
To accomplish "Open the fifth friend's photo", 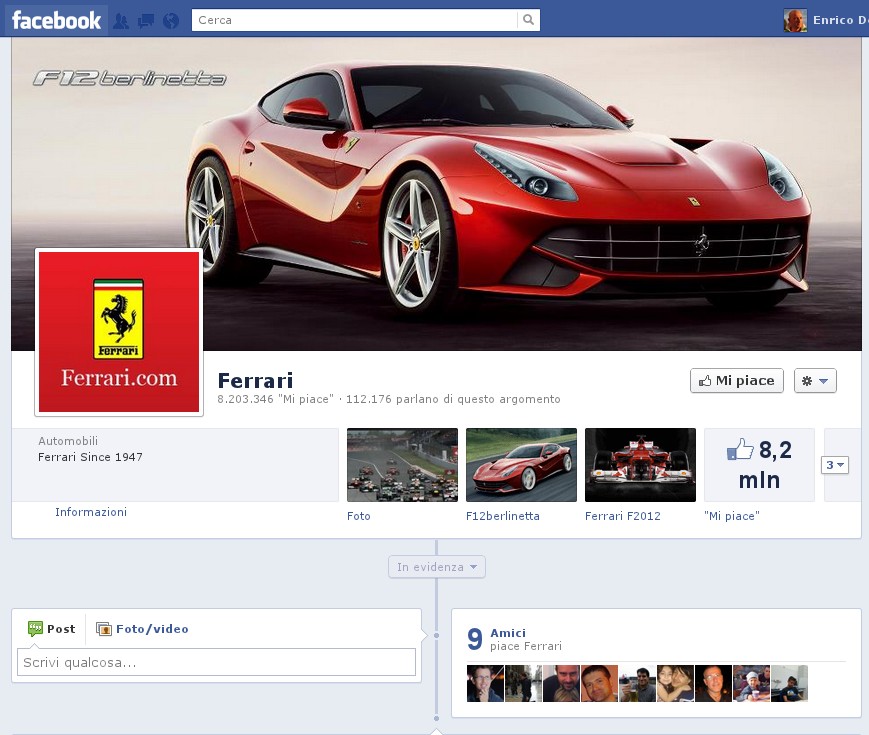I will 637,683.
